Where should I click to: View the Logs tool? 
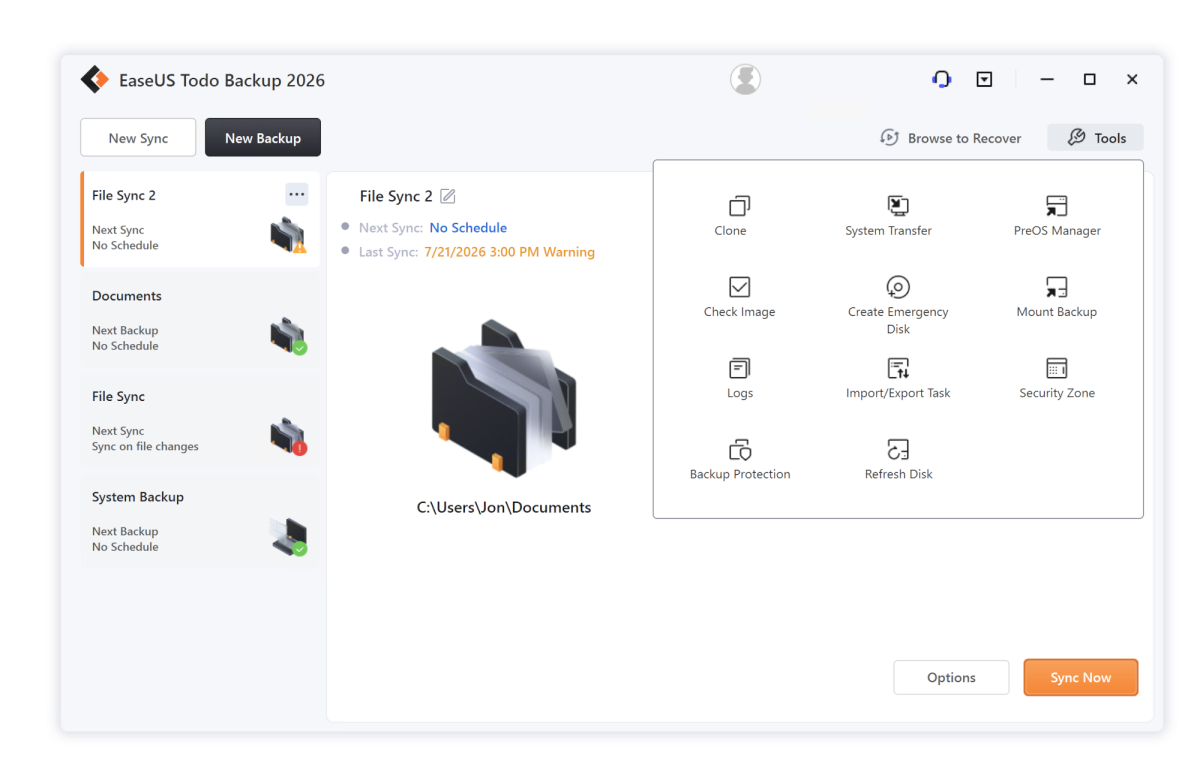[x=739, y=377]
